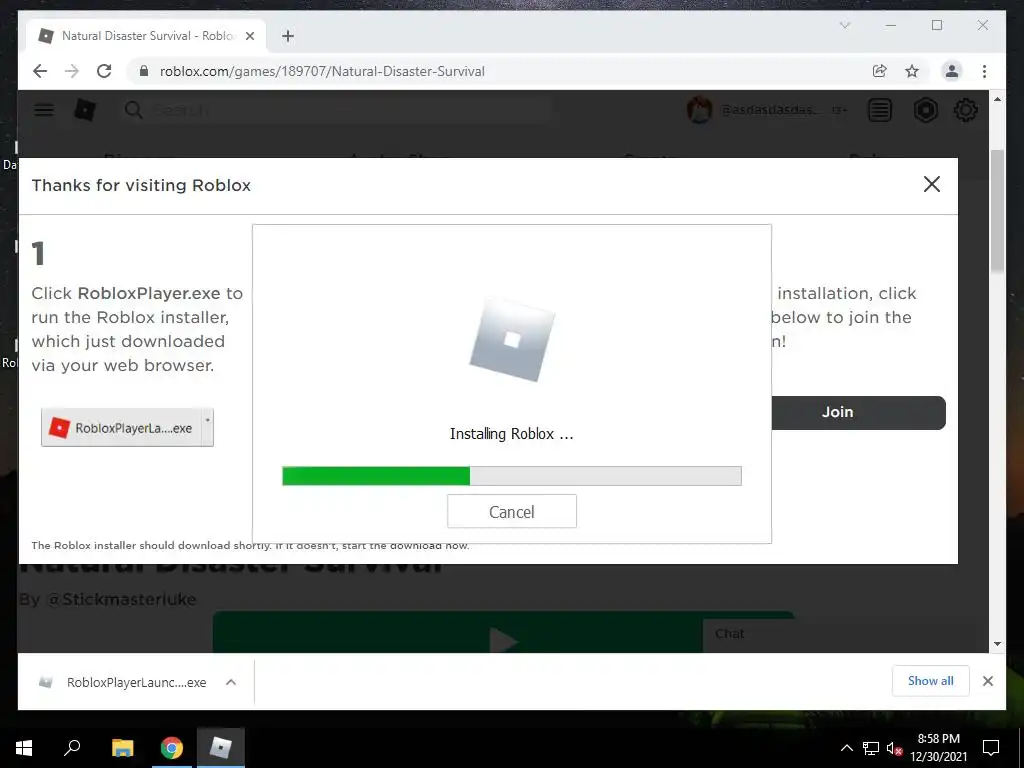The height and width of the screenshot is (768, 1024).
Task: Click the tab search chevron
Action: [x=844, y=25]
